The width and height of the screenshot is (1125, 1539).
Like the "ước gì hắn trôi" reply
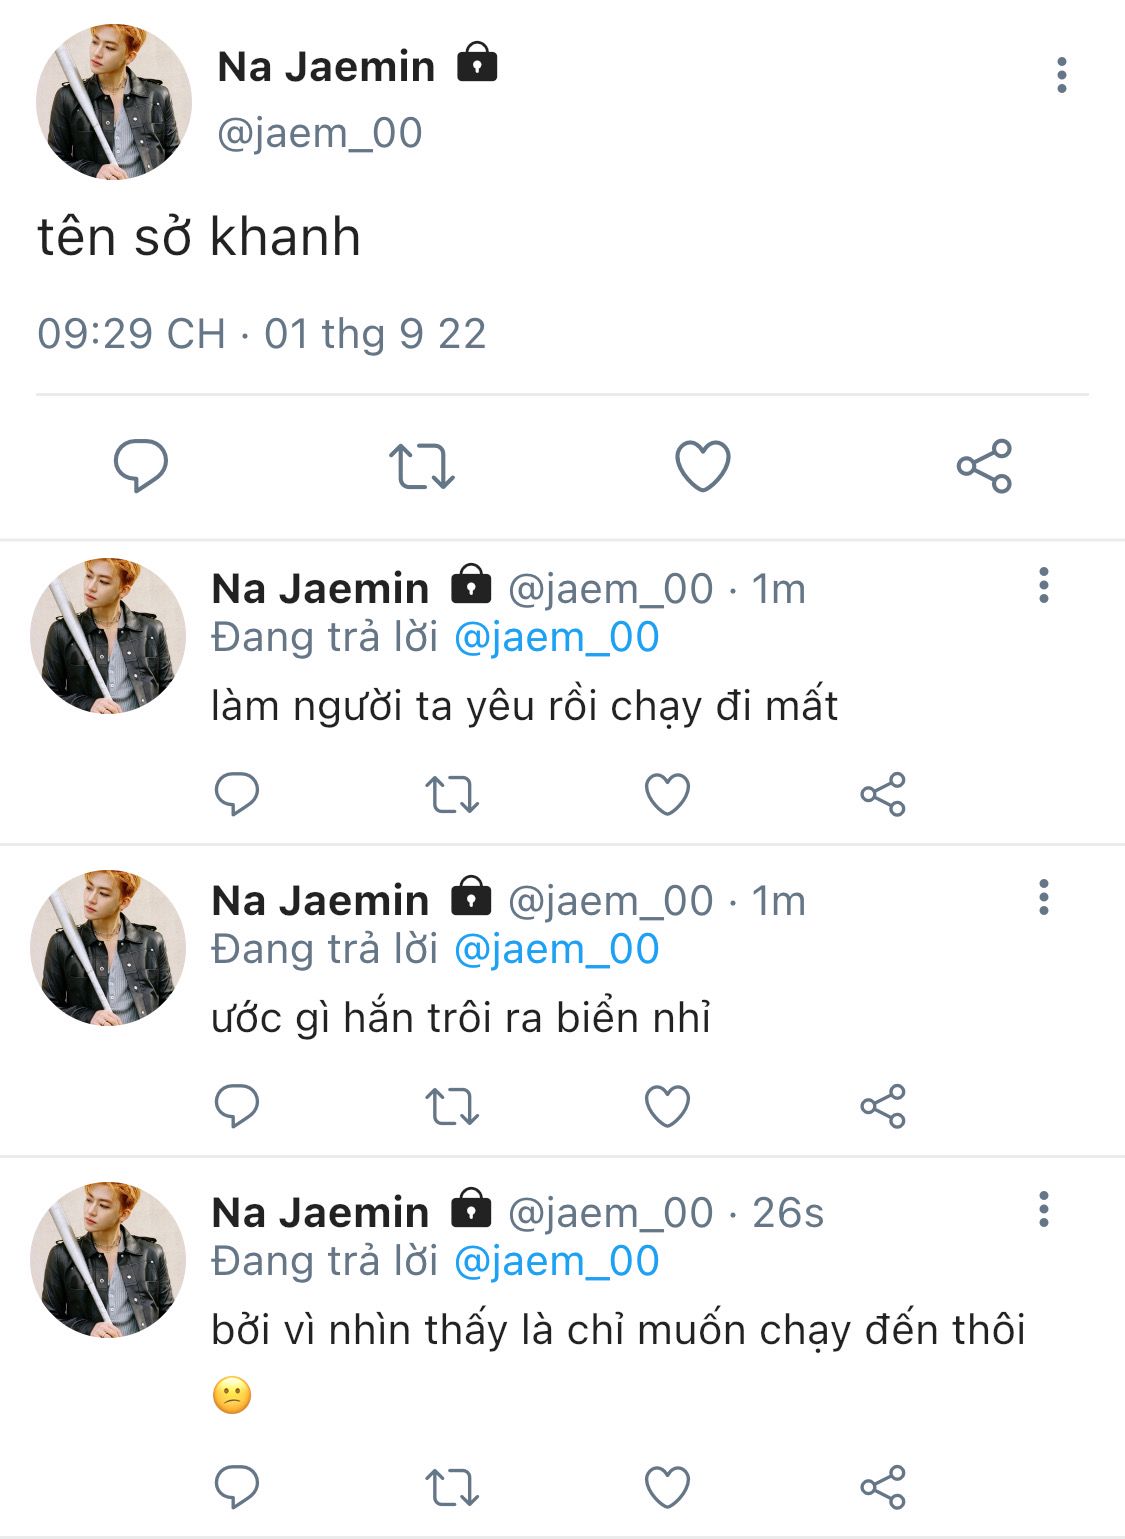667,1107
